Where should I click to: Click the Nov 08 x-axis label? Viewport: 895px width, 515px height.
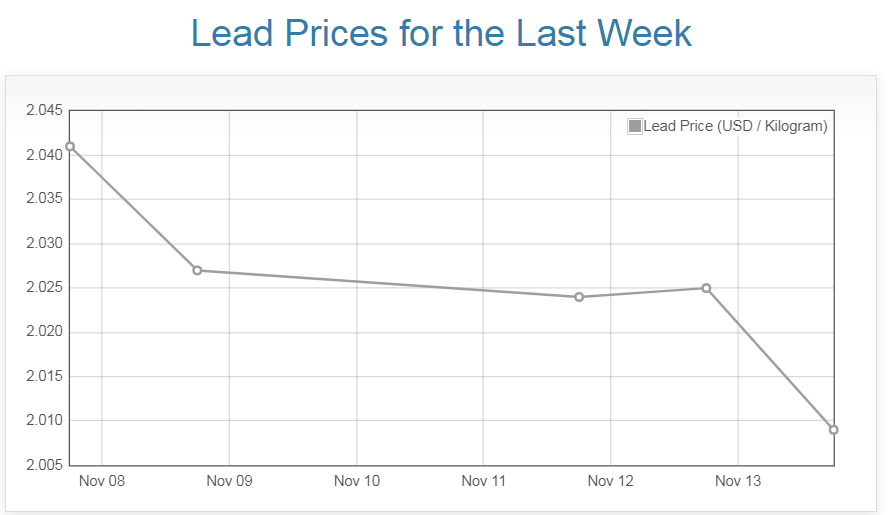click(102, 481)
